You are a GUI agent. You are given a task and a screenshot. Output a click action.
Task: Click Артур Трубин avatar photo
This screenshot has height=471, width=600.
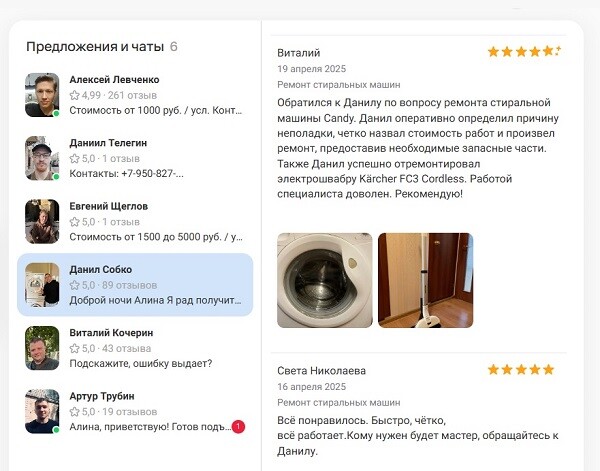coord(42,411)
